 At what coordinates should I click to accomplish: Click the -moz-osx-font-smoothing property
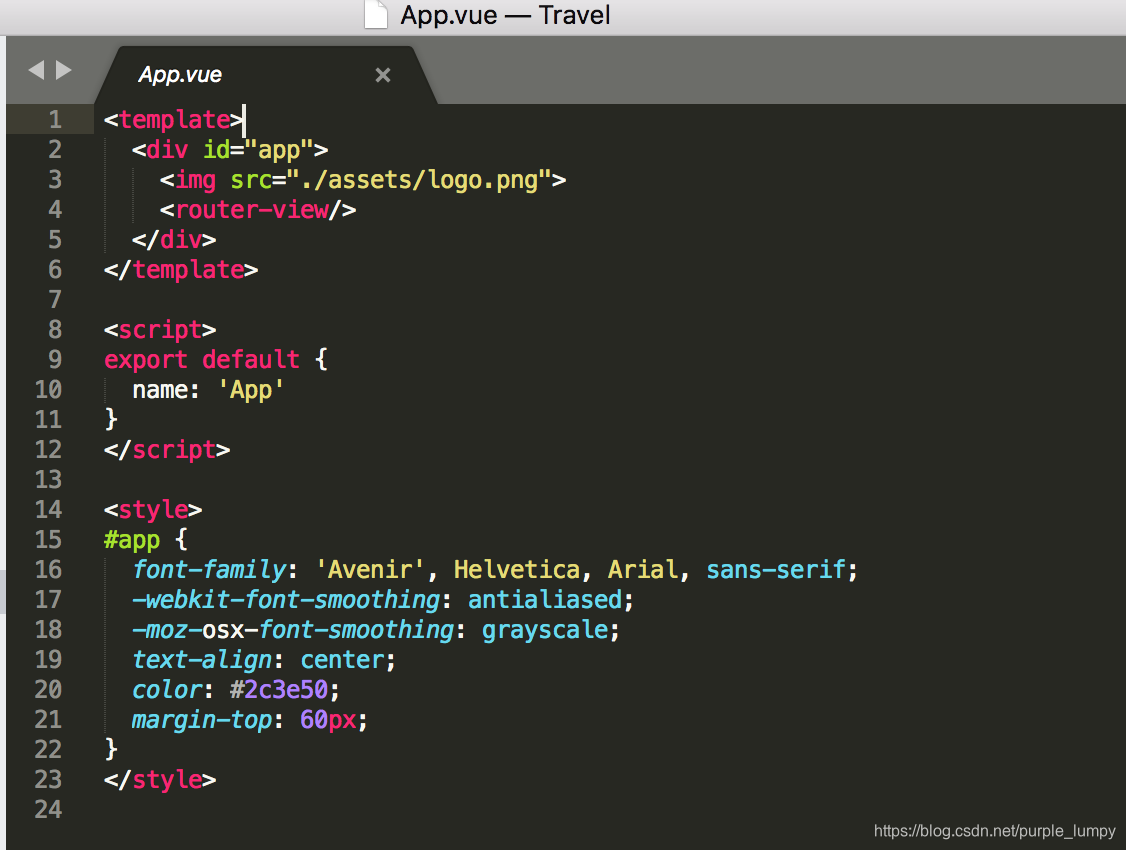pyautogui.click(x=294, y=630)
